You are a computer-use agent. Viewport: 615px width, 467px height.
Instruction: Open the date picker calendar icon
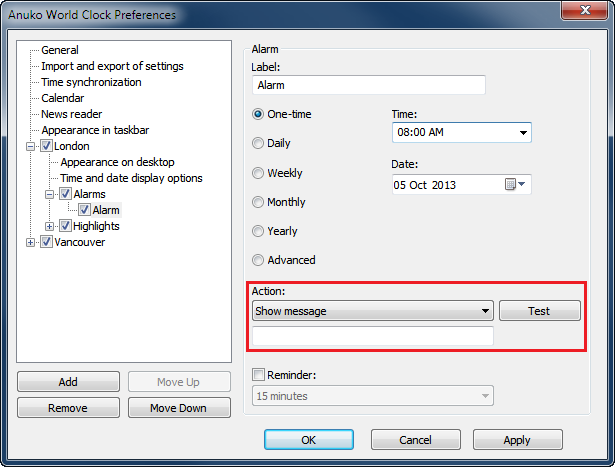(511, 185)
